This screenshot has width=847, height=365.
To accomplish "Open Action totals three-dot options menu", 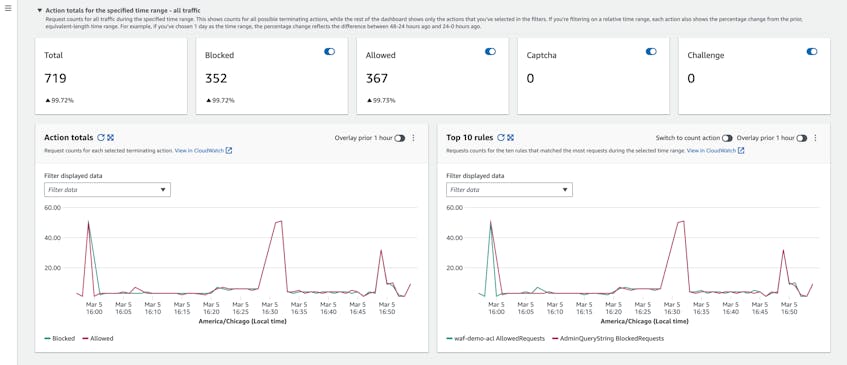I will pos(413,138).
